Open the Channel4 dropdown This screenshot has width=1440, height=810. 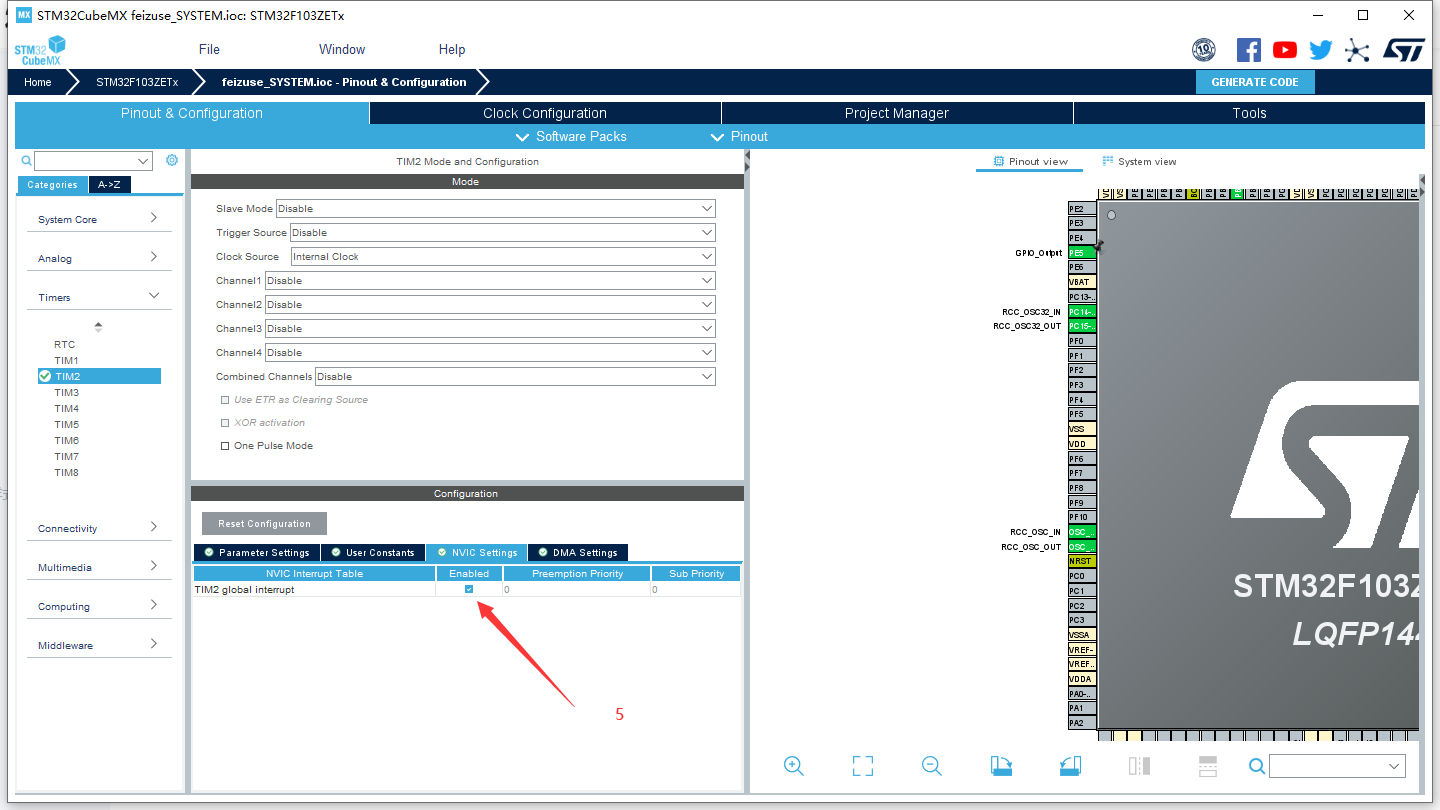point(490,353)
